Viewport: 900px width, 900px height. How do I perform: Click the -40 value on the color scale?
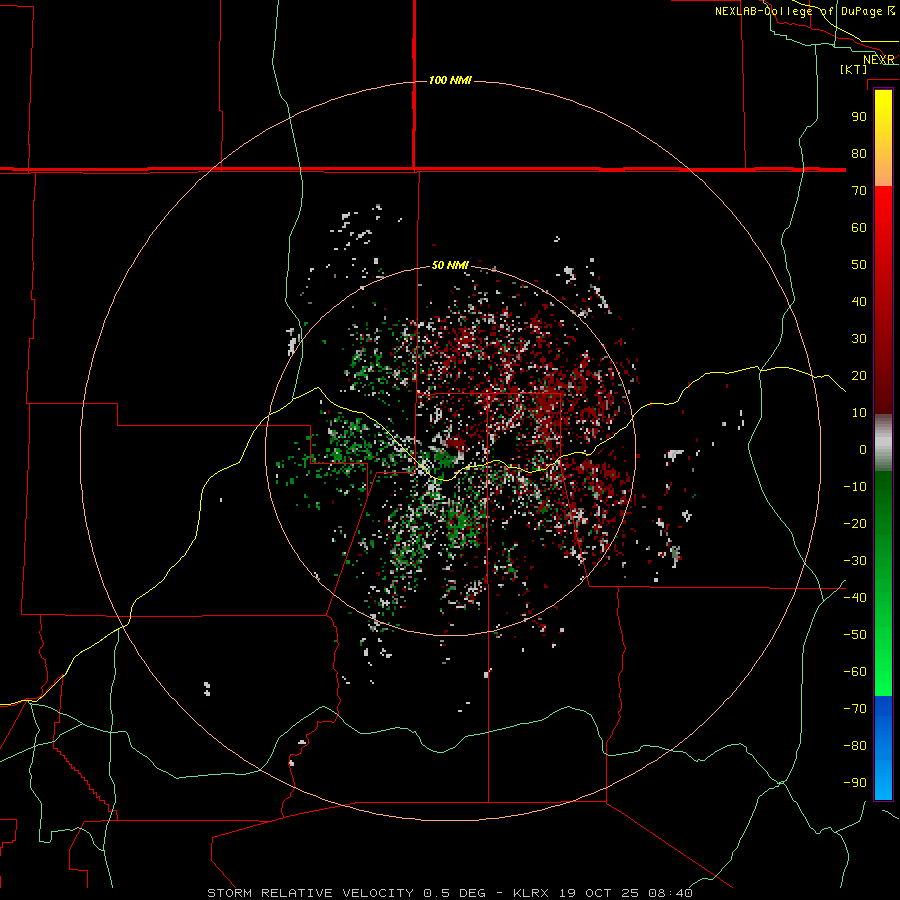[x=855, y=598]
